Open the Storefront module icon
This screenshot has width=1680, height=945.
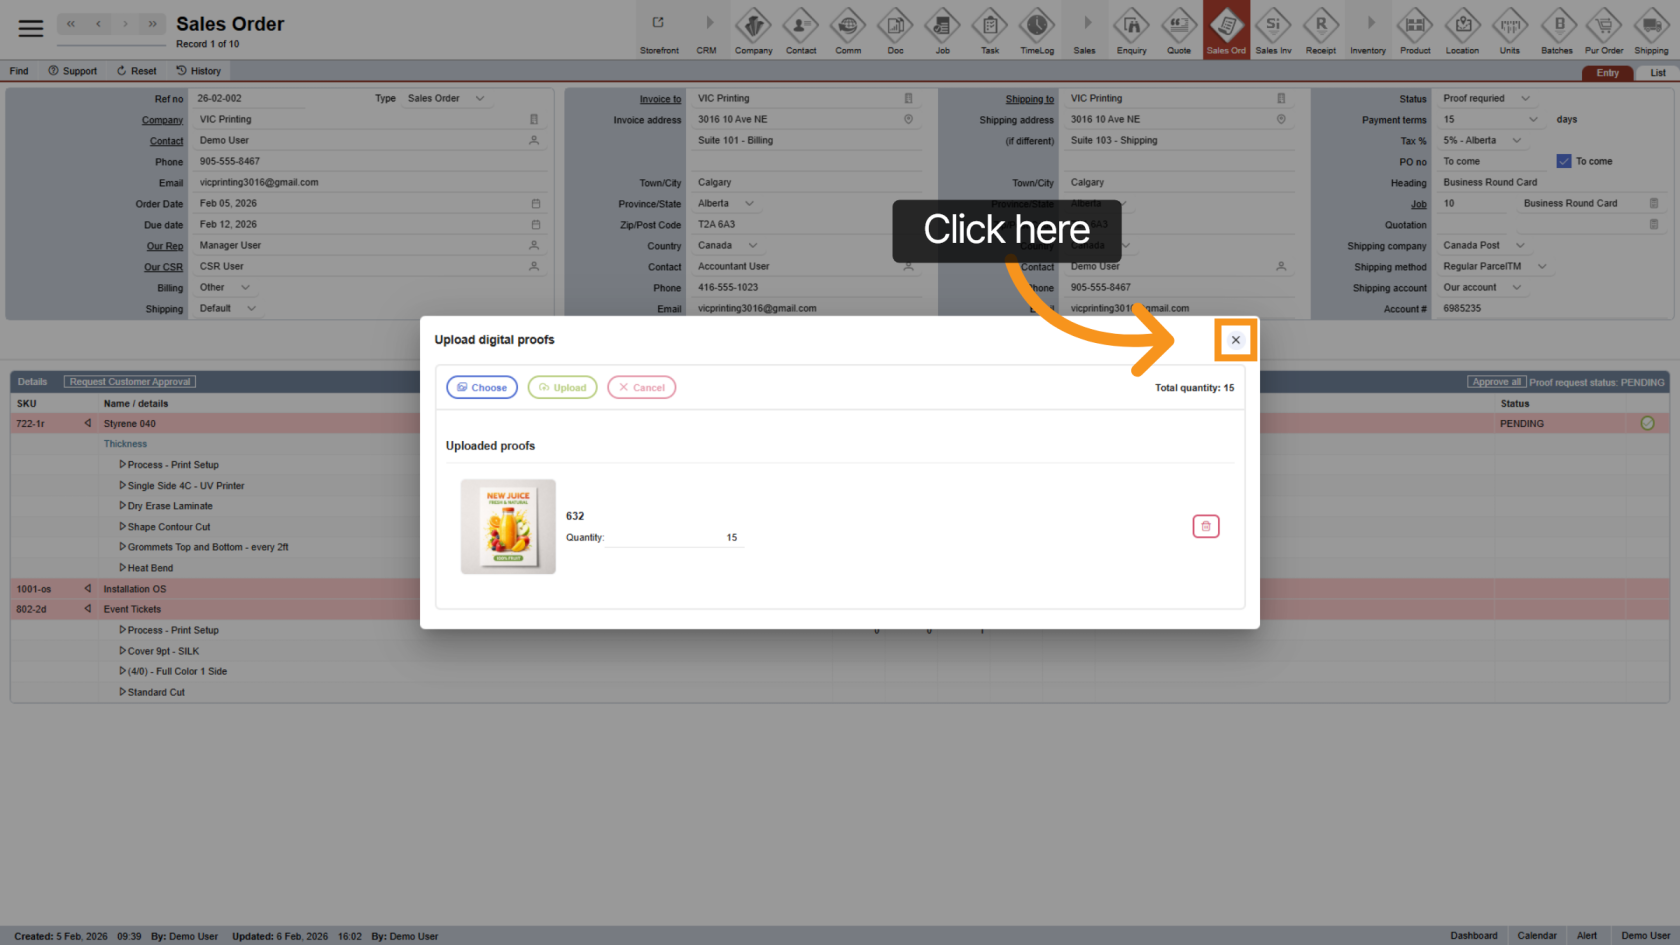(659, 30)
